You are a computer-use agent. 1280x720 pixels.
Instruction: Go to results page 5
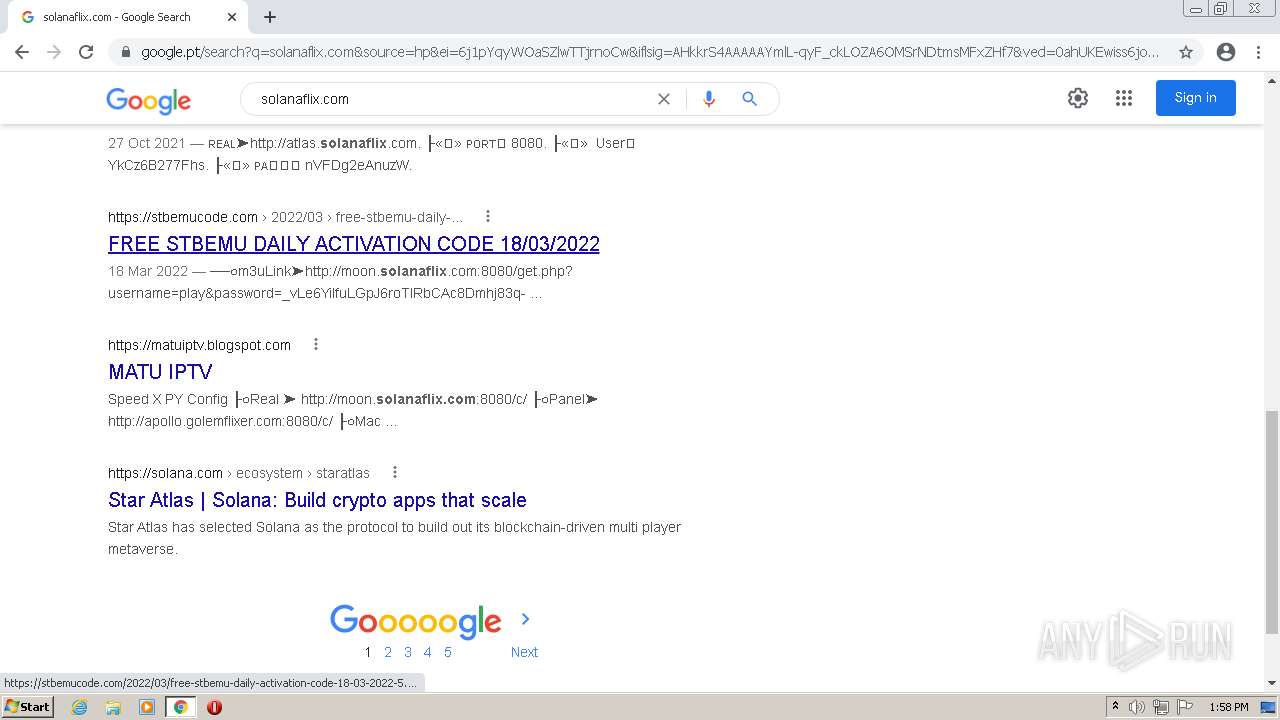point(447,652)
